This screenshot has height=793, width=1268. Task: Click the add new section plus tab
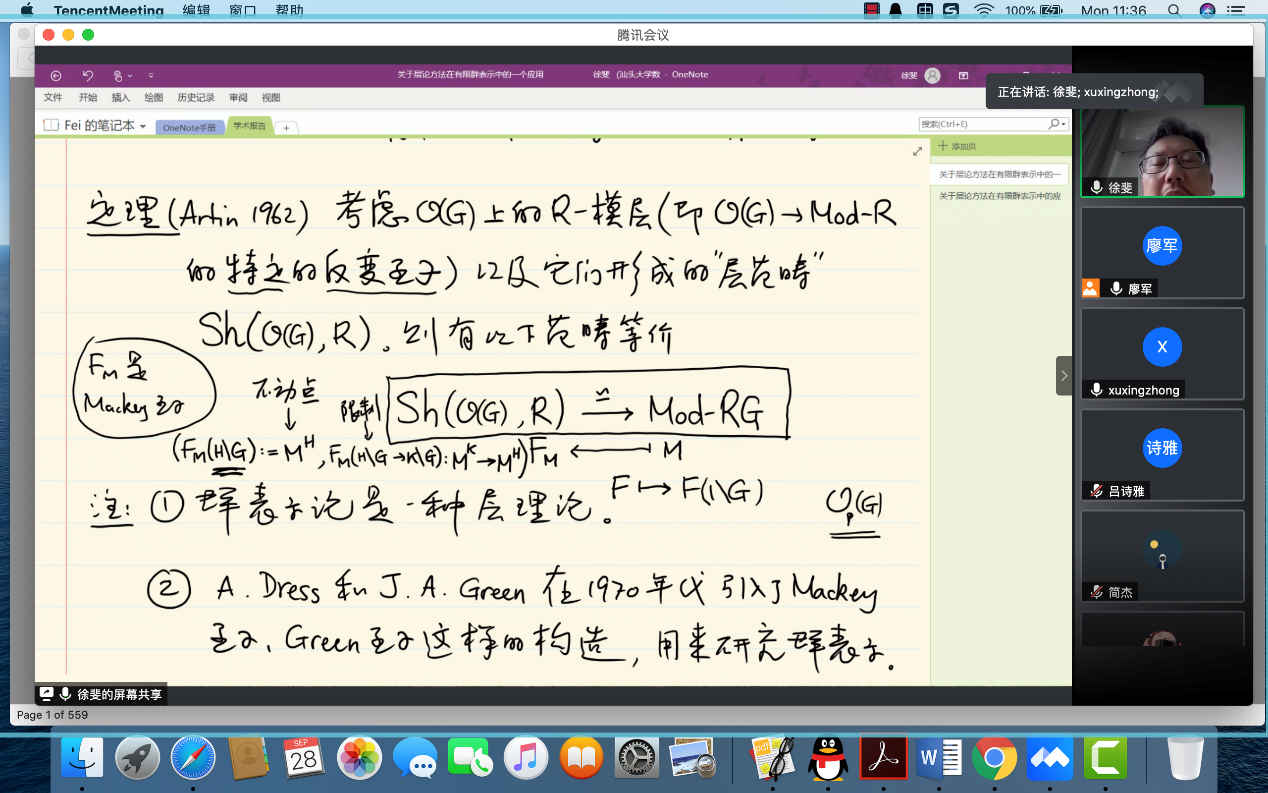click(x=286, y=128)
